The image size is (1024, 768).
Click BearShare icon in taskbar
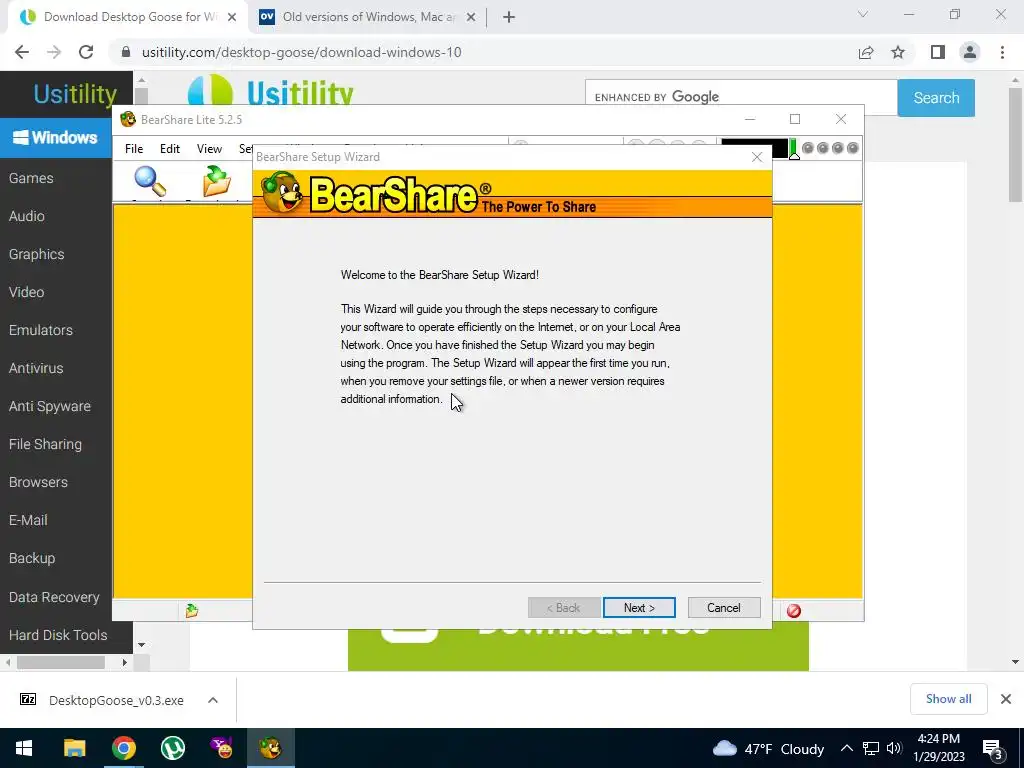pyautogui.click(x=270, y=748)
